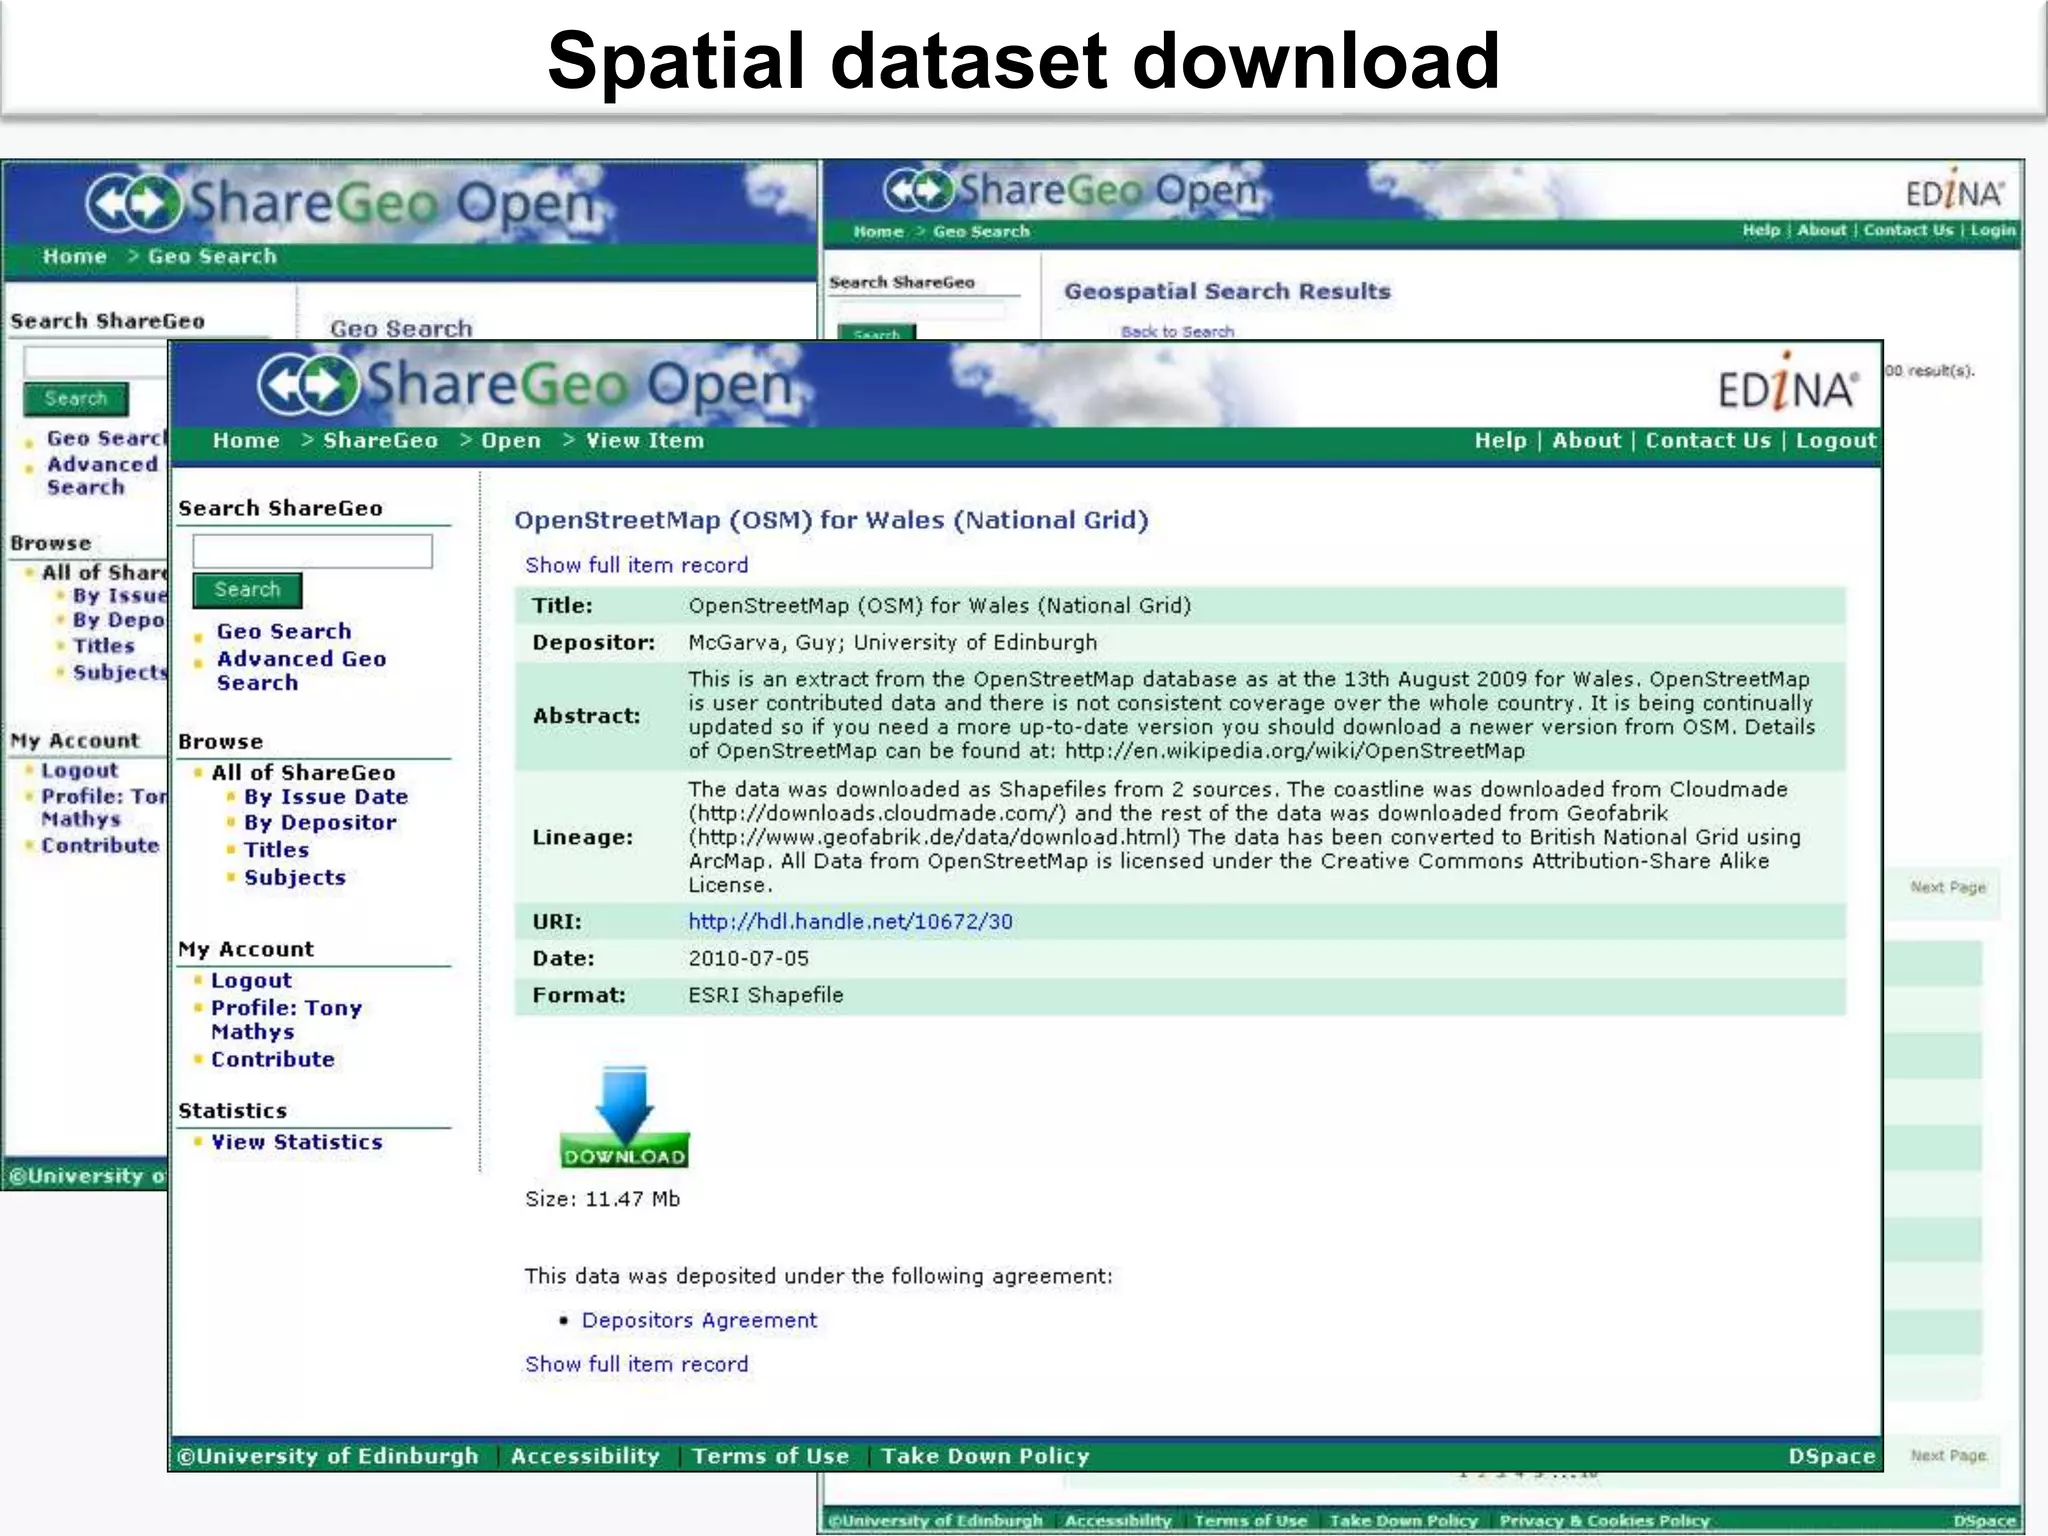Click upper Next Page in right back window

pos(1947,888)
